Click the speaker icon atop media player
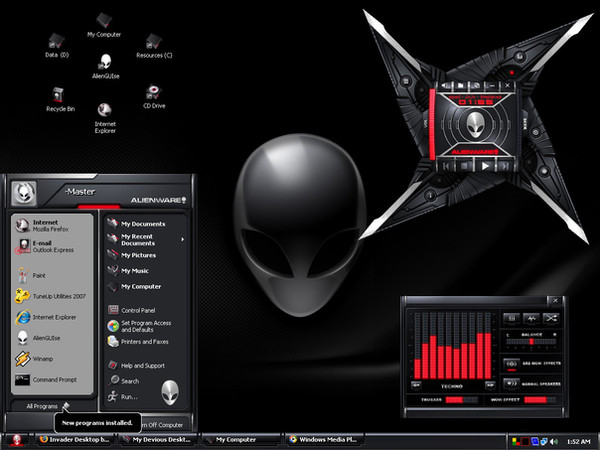 point(445,85)
